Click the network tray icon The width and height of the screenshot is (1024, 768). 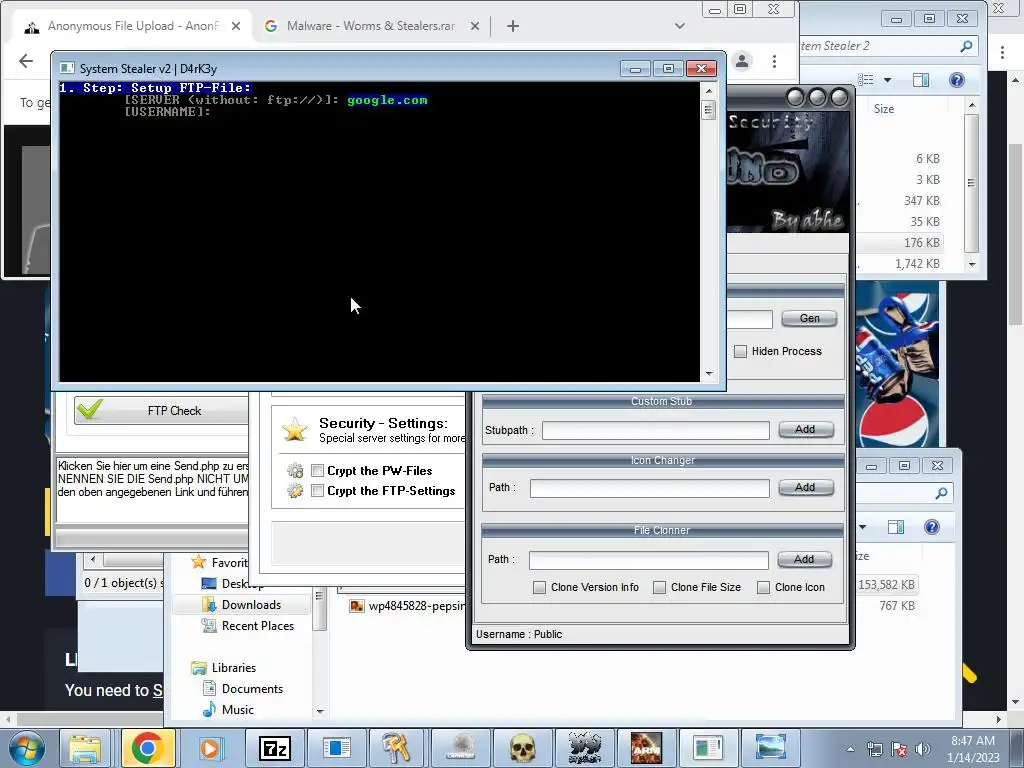[x=874, y=749]
